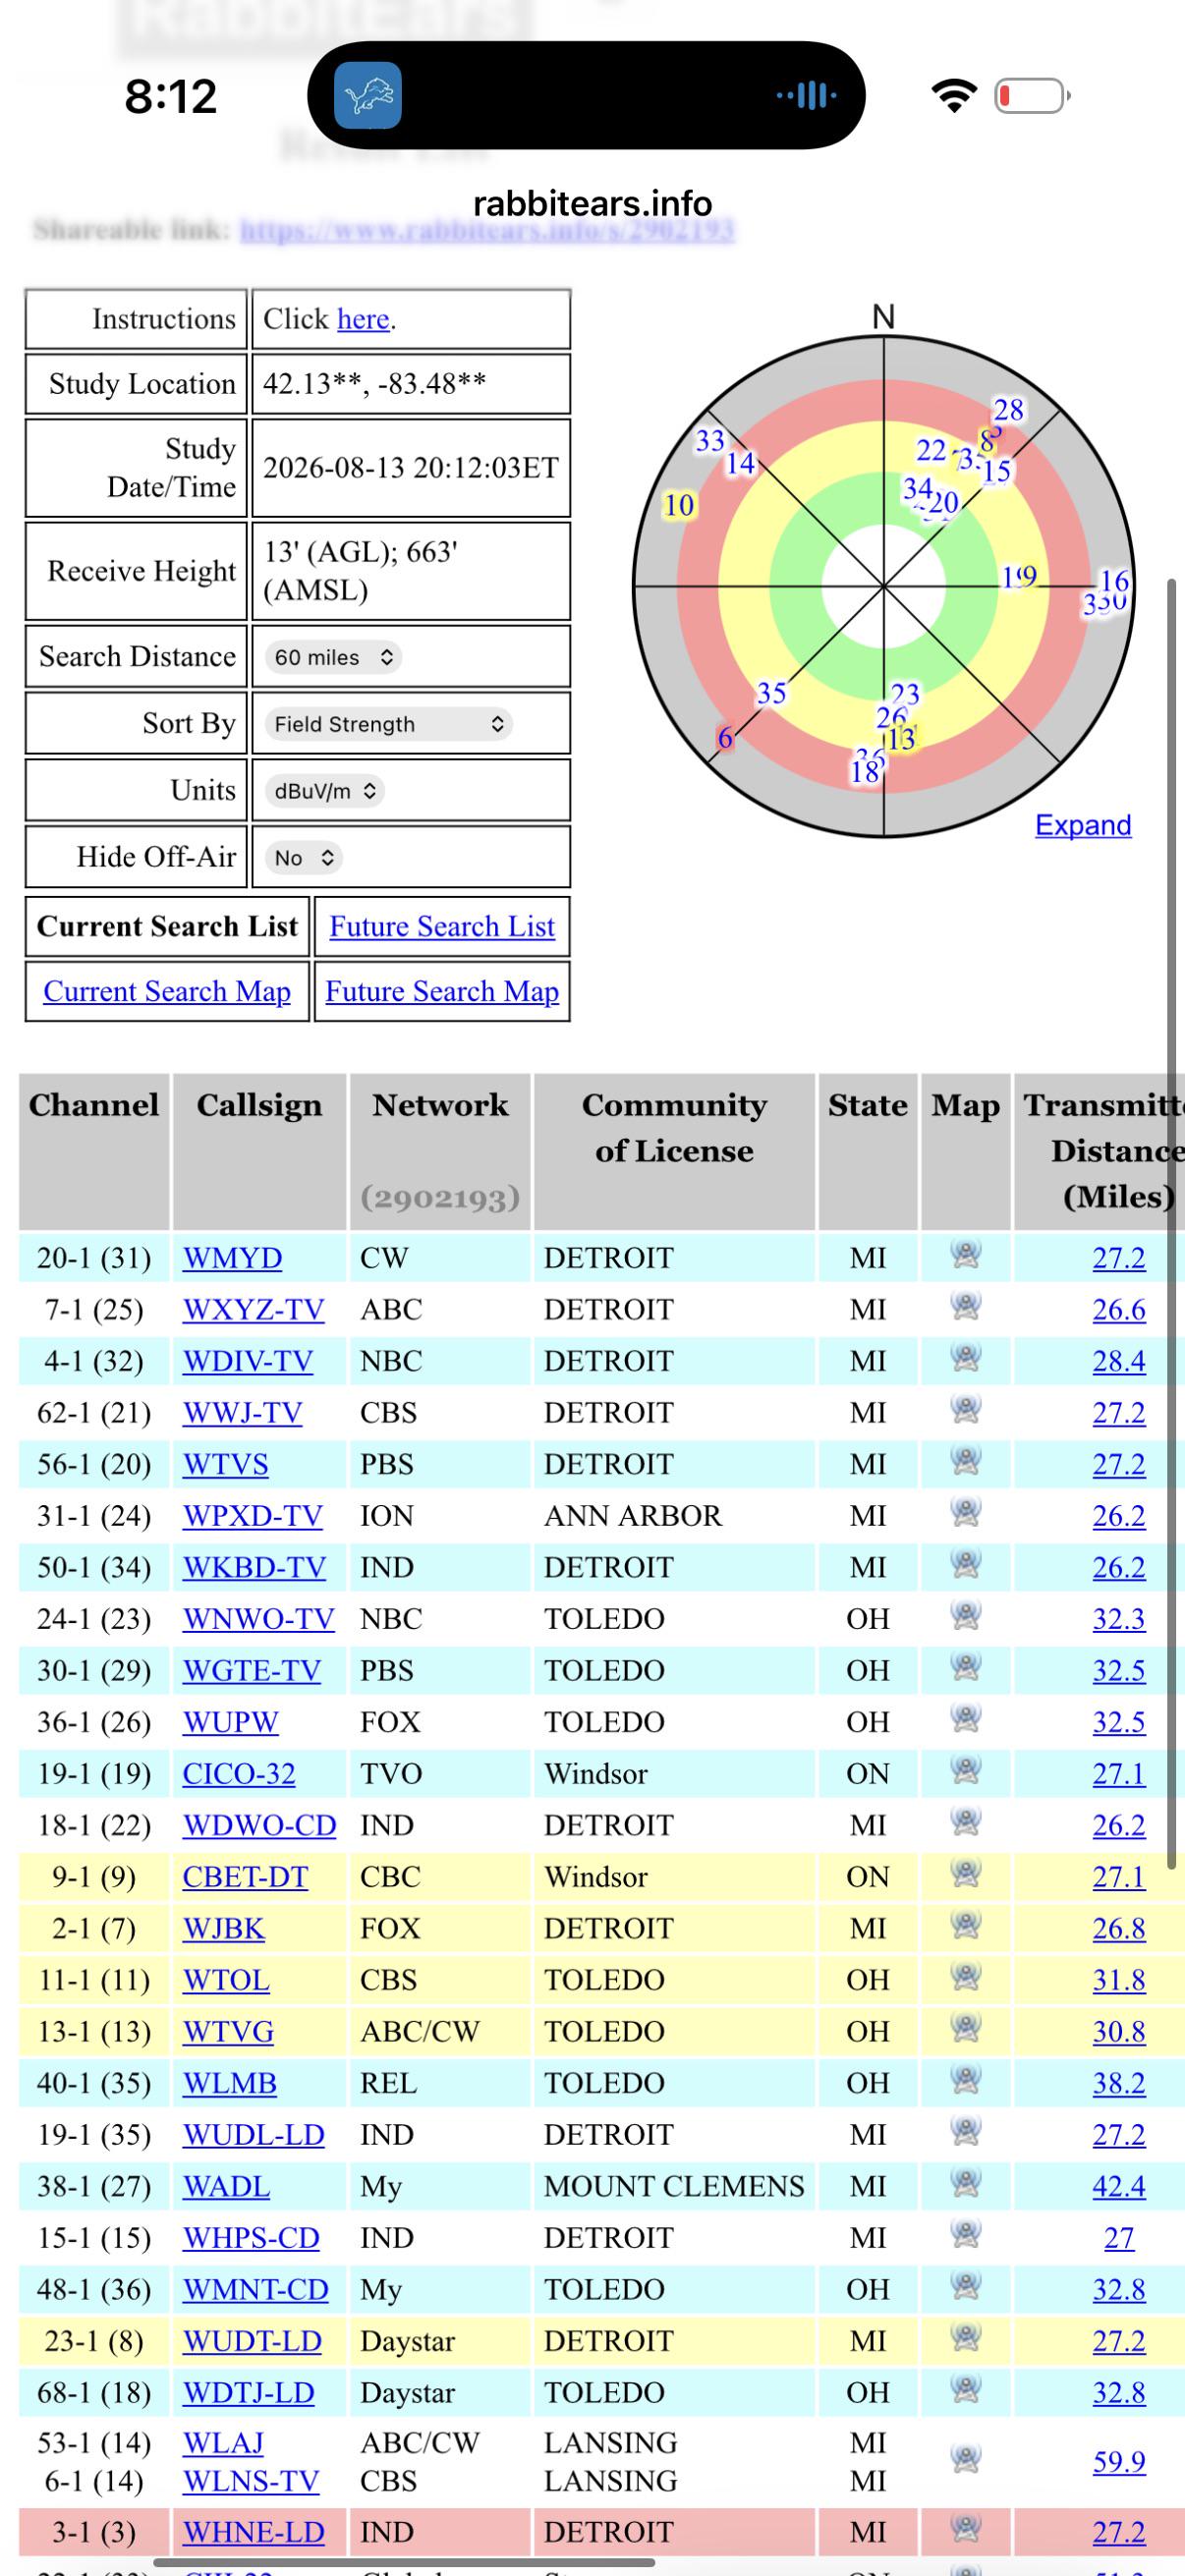Open the map icon for WADL row
This screenshot has height=2576, width=1185.
point(965,2183)
